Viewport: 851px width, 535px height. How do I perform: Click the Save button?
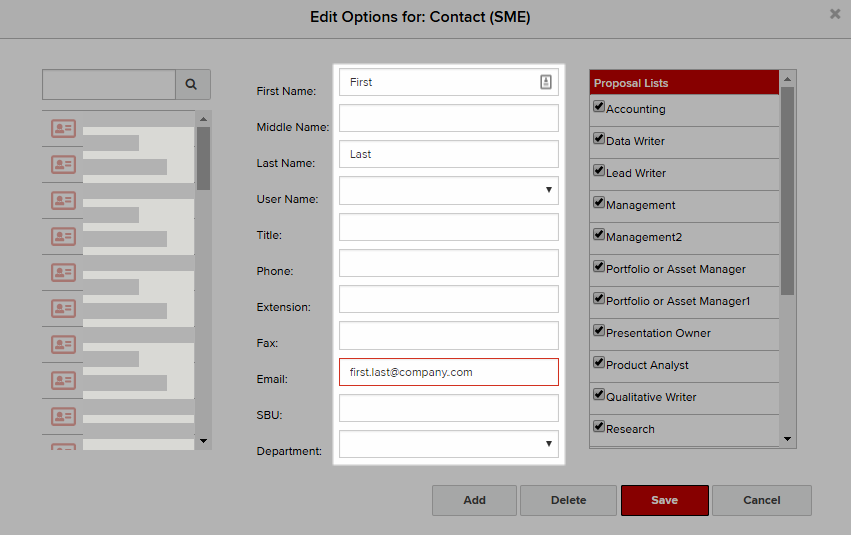(x=665, y=500)
